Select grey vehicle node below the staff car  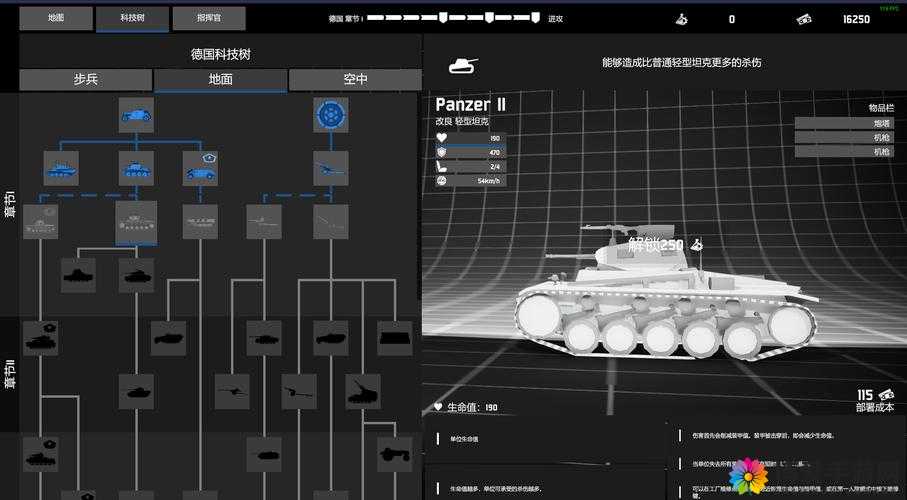tap(200, 222)
